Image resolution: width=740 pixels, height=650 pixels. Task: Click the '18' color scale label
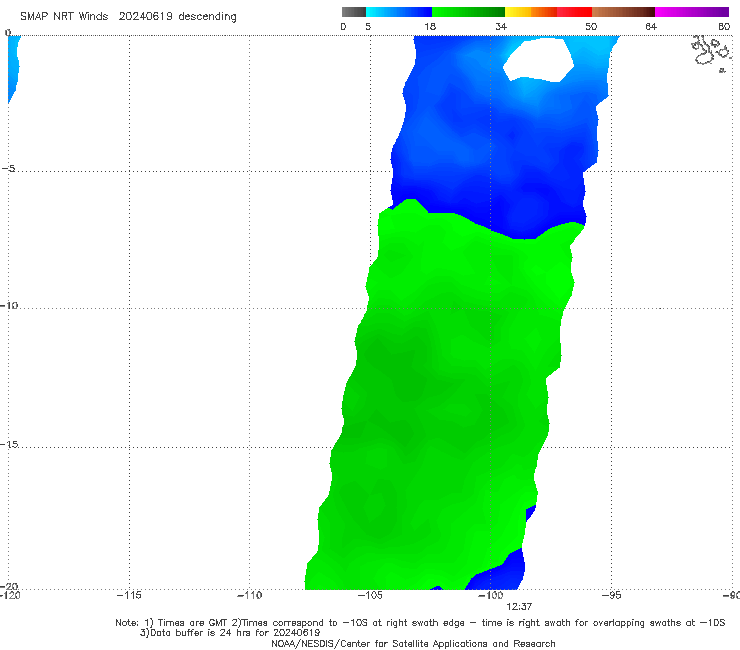(430, 27)
